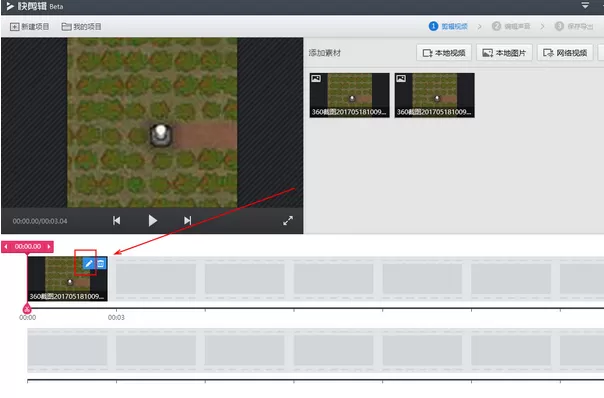The image size is (604, 398).
Task: Open 我的项目 my projects
Action: pyautogui.click(x=81, y=27)
